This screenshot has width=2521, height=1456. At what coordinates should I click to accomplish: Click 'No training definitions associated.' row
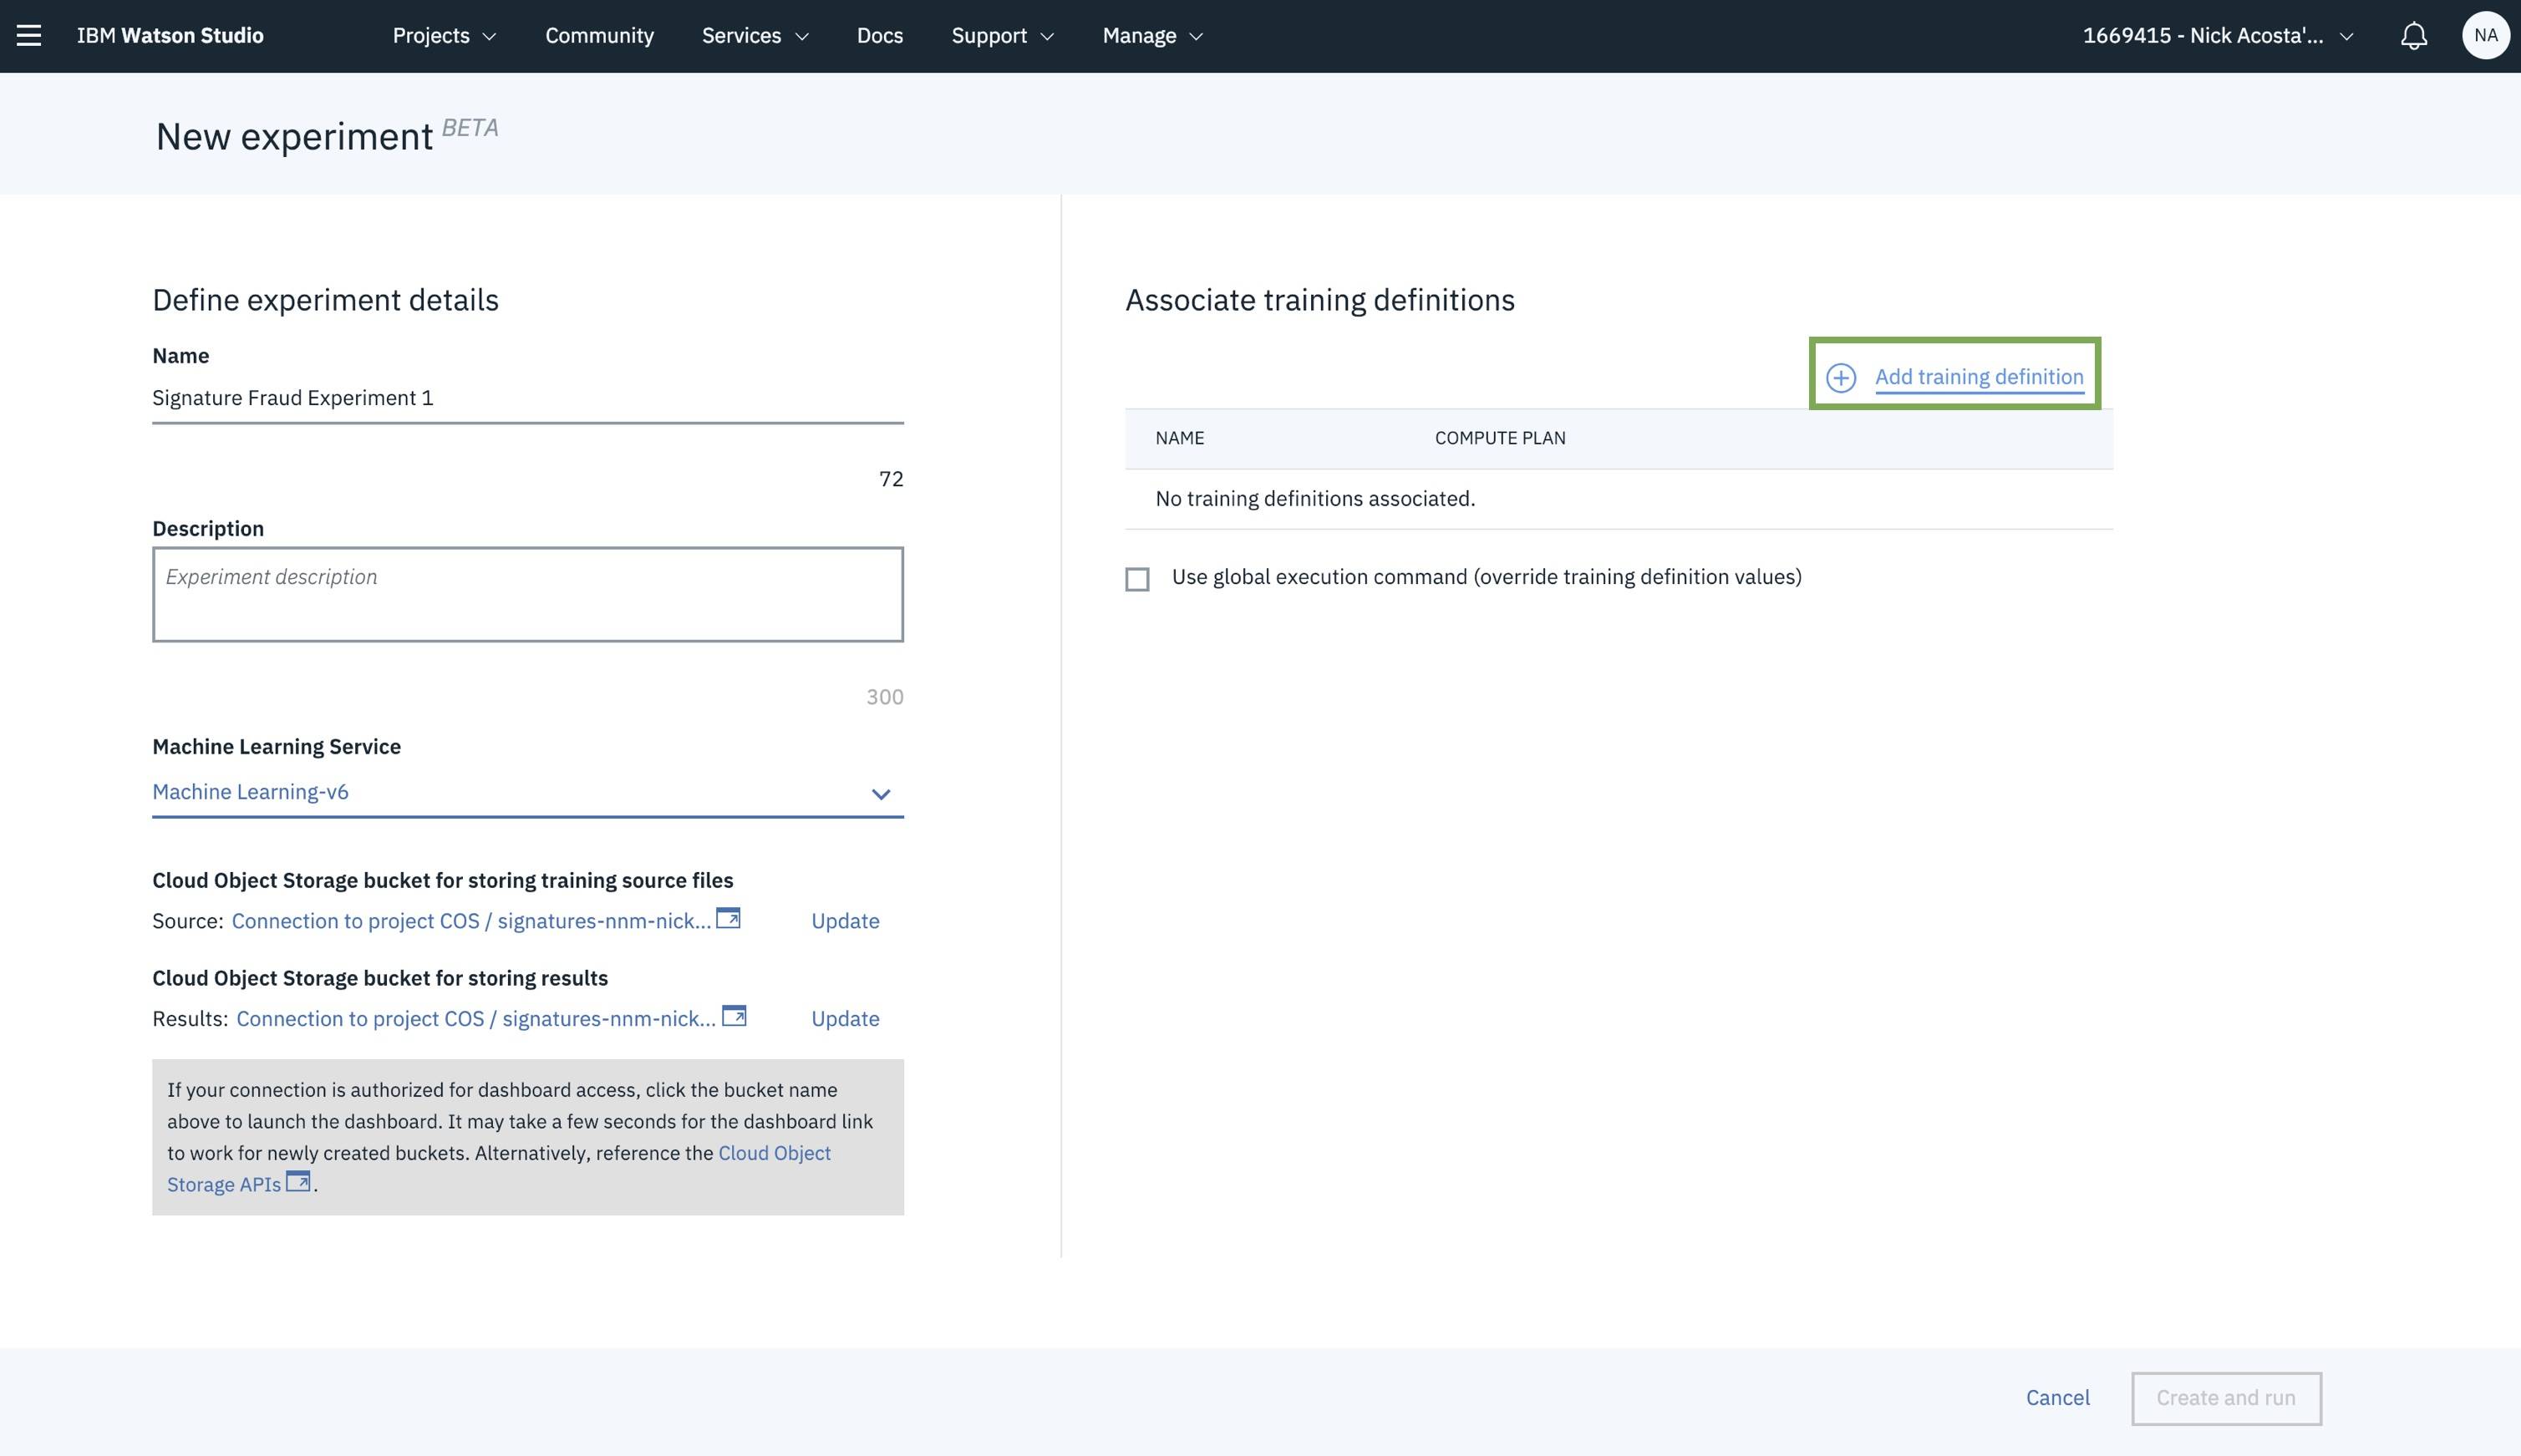coord(1619,499)
